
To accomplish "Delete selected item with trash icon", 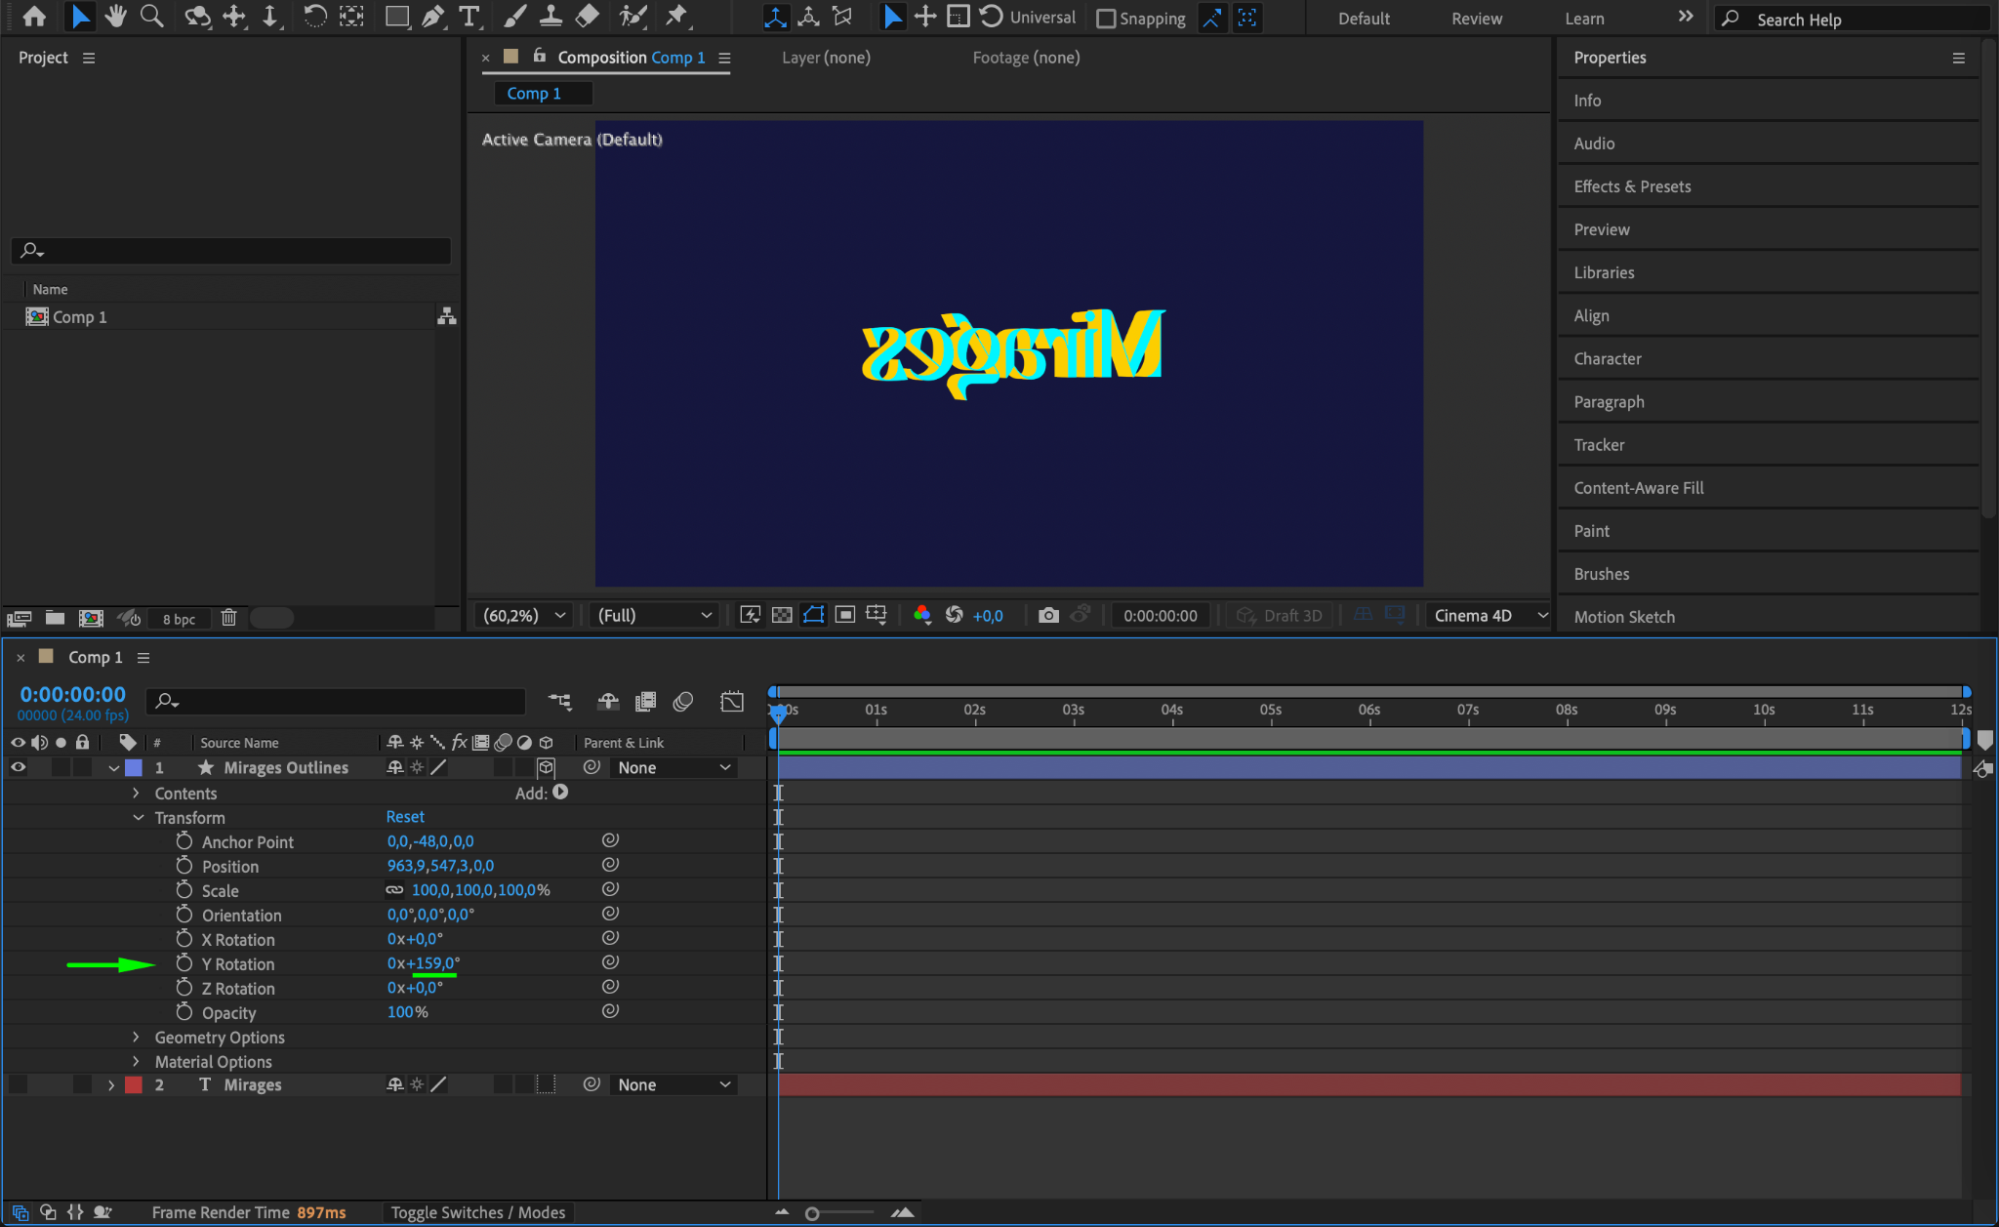I will point(229,618).
